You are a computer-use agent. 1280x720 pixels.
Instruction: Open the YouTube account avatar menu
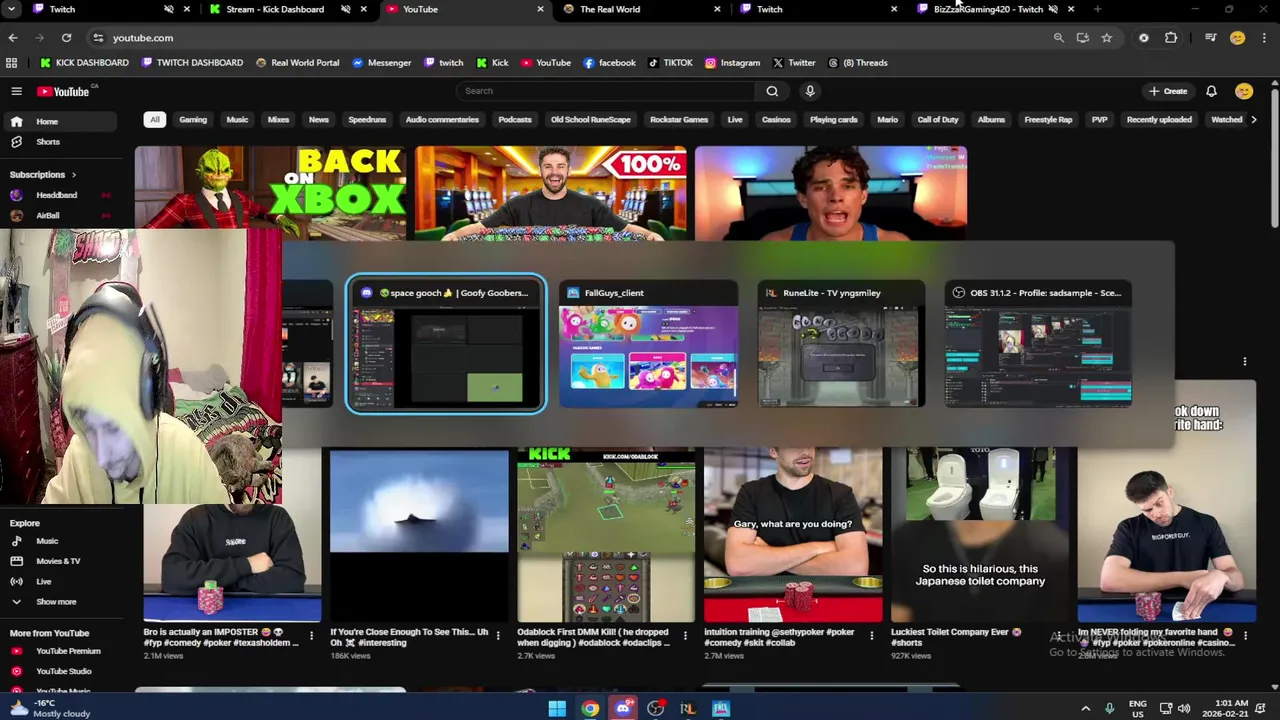click(x=1244, y=91)
